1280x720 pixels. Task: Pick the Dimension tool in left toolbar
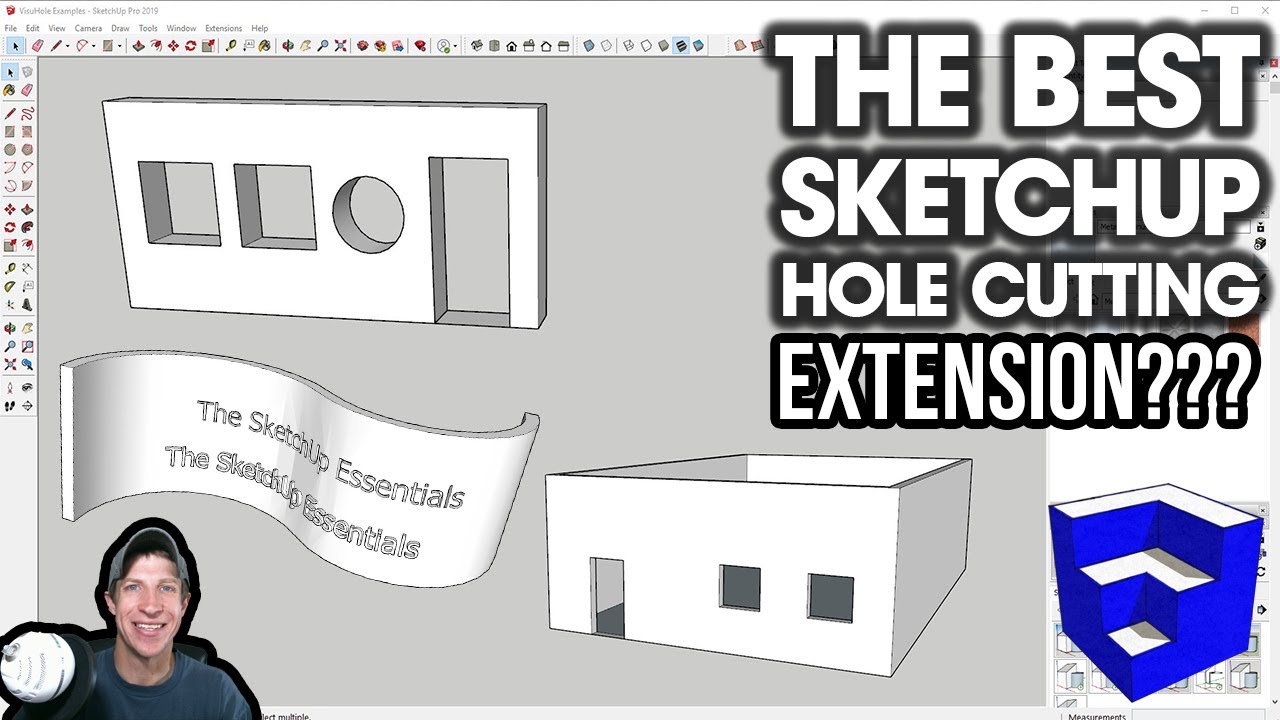coord(27,266)
